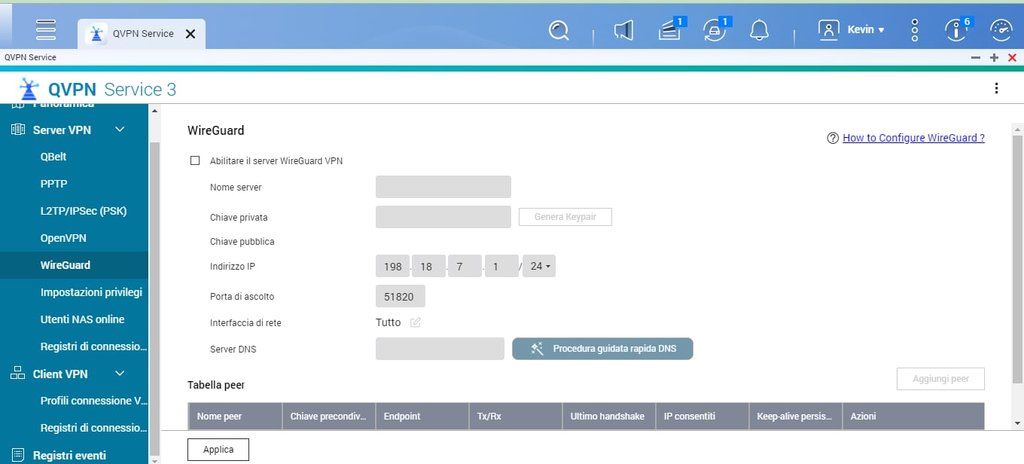Viewport: 1024px width, 464px height.
Task: Click the Server VPN section icon
Action: 18,130
